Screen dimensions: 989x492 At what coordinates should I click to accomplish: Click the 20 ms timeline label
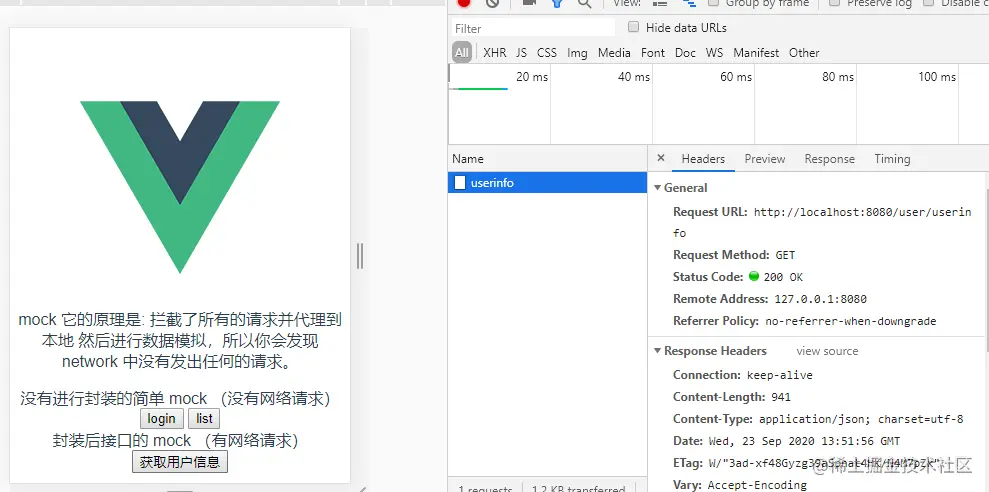[532, 77]
